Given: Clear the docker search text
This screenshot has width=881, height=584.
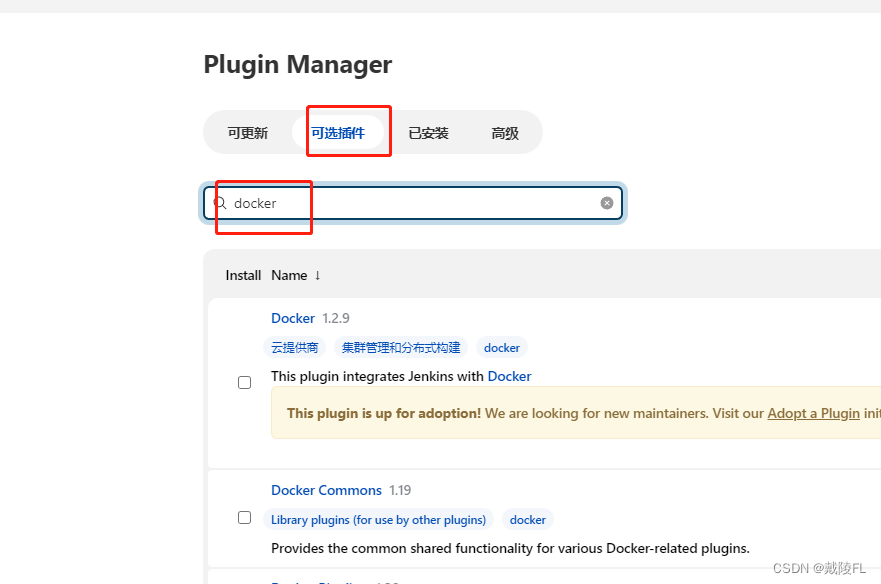Looking at the screenshot, I should point(607,203).
